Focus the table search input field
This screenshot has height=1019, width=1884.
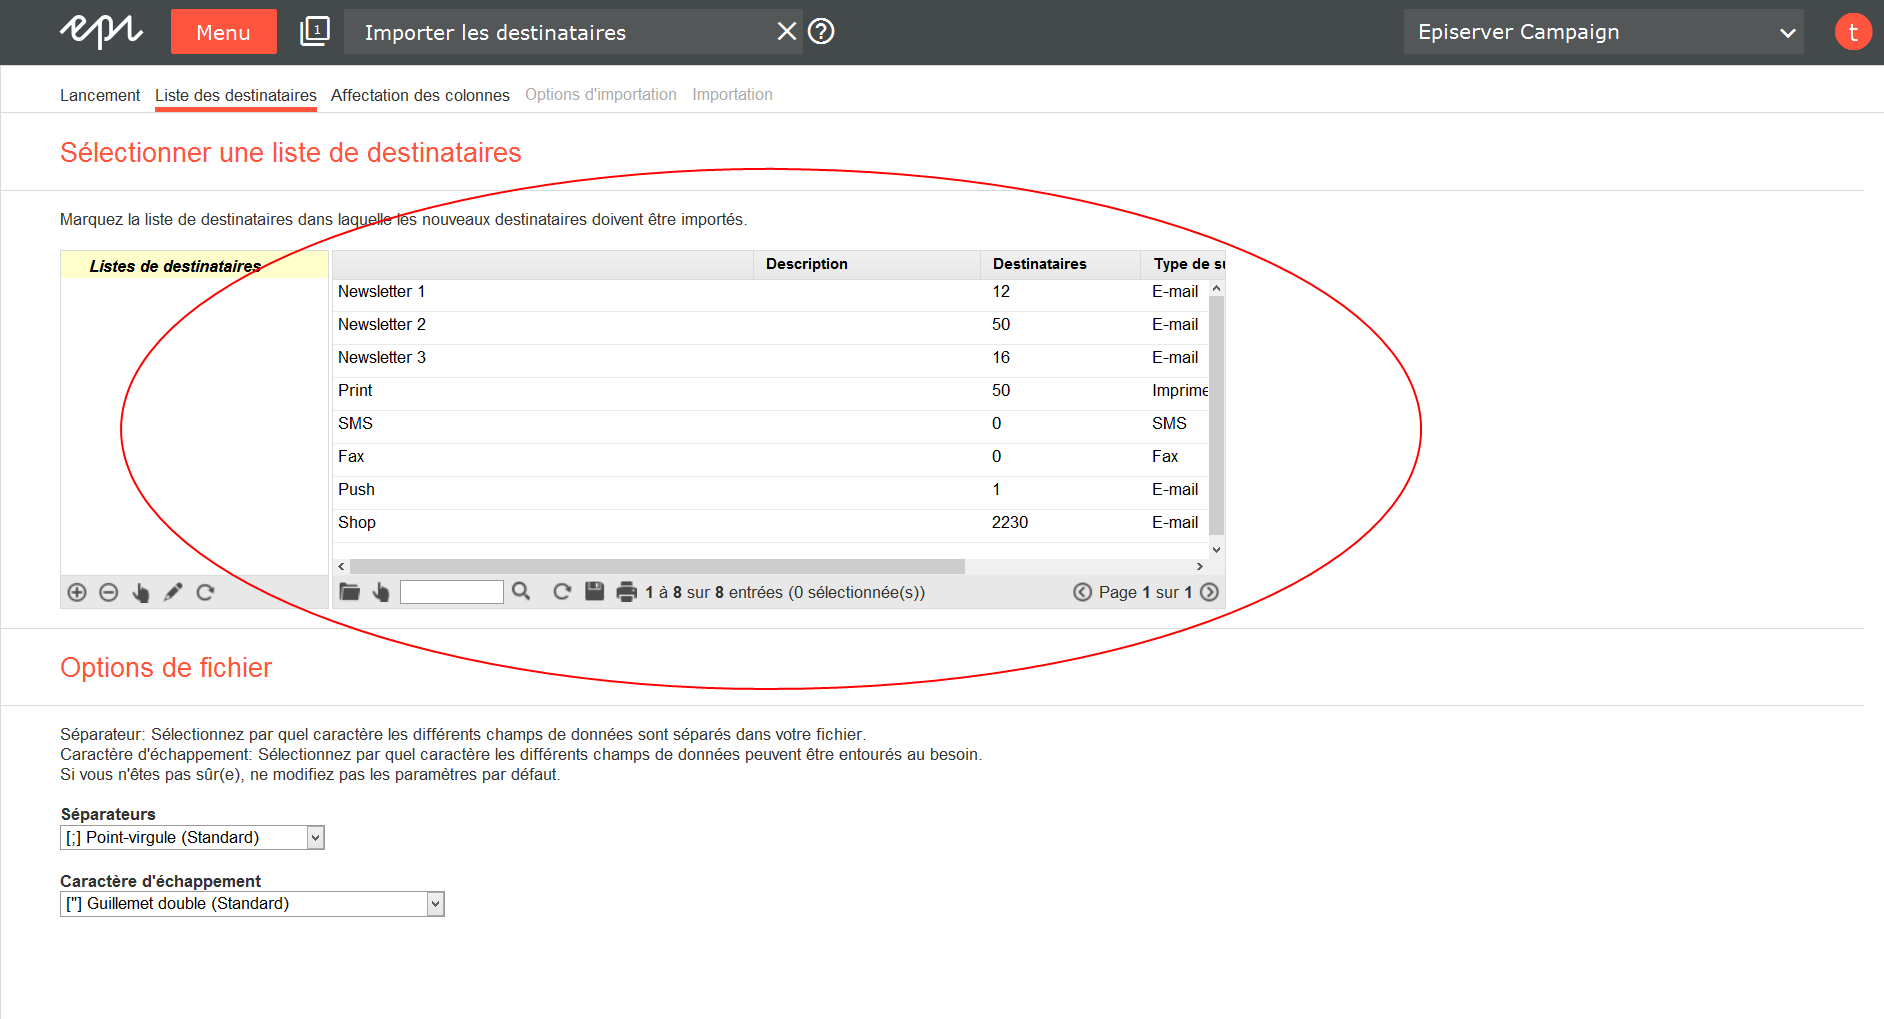pyautogui.click(x=452, y=592)
